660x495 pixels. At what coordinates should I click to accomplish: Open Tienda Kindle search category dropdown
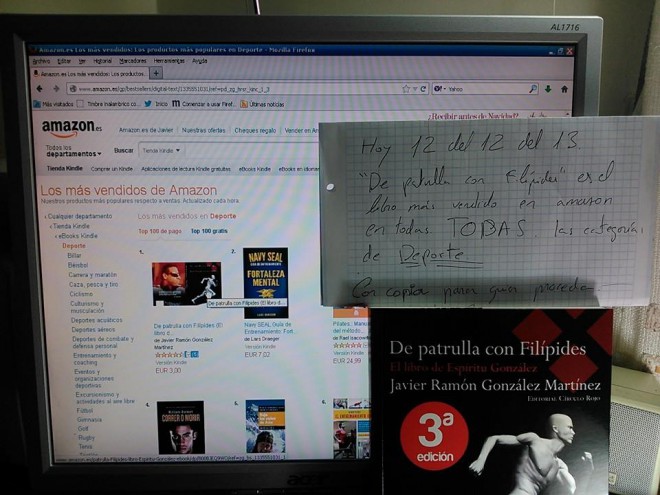[161, 150]
